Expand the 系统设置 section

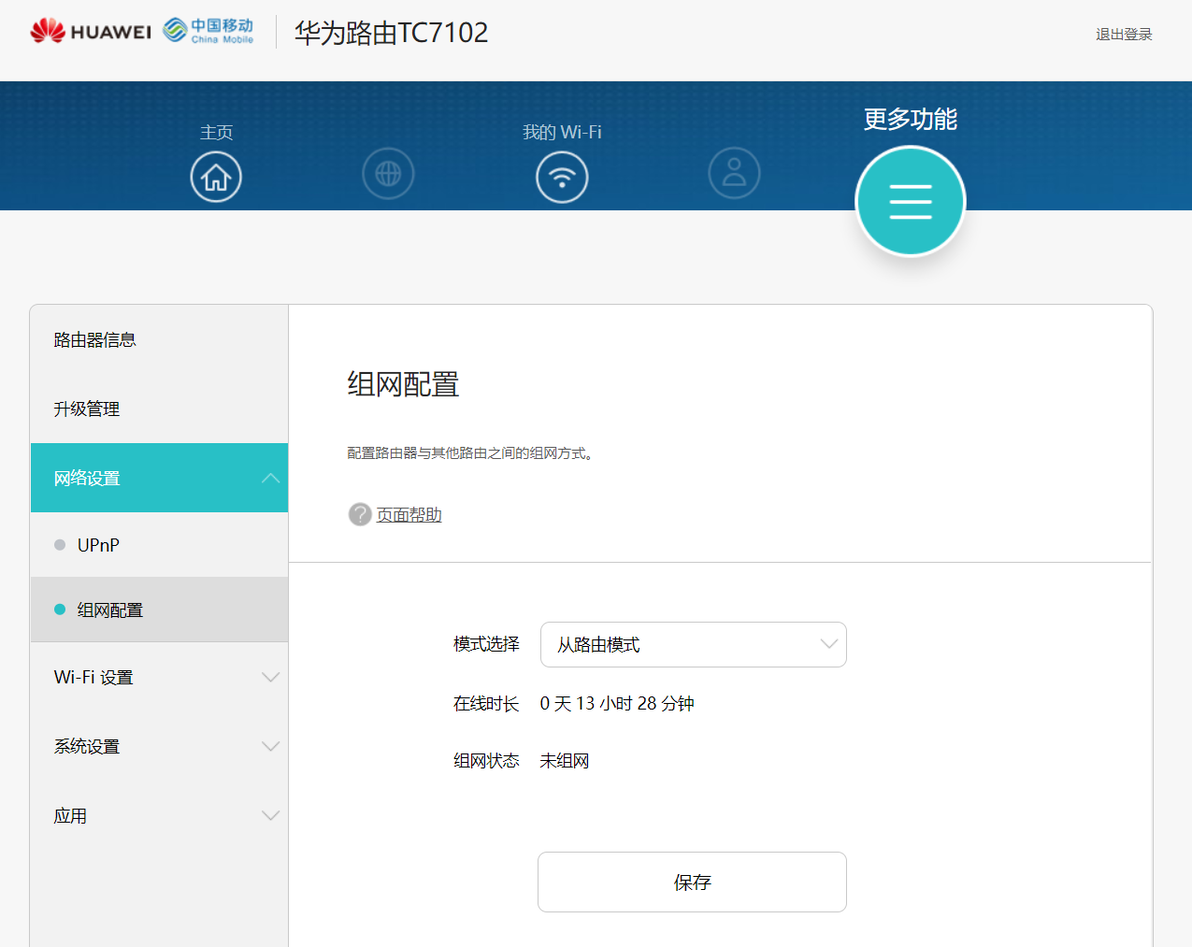[x=160, y=746]
